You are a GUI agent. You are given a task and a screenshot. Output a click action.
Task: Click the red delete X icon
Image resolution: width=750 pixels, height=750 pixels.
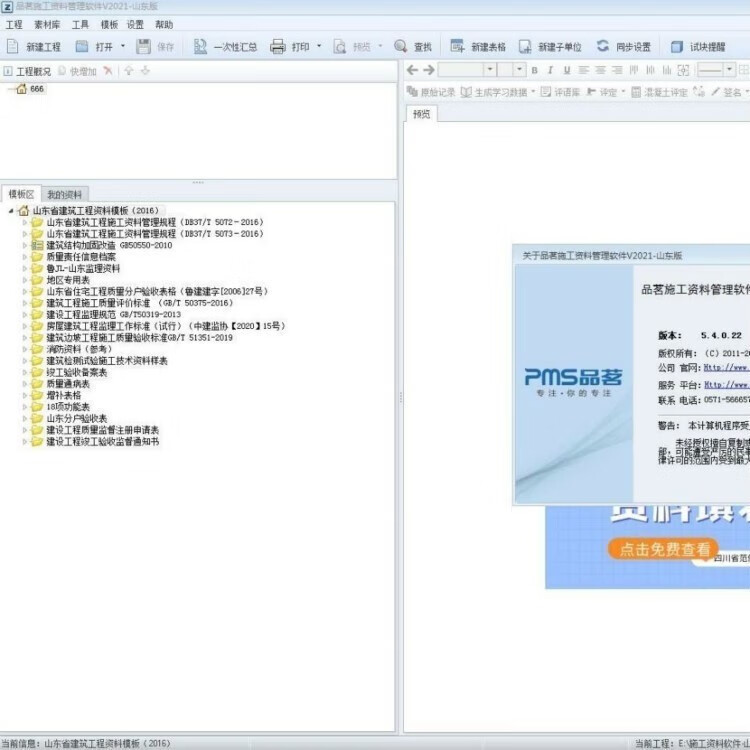[x=108, y=71]
